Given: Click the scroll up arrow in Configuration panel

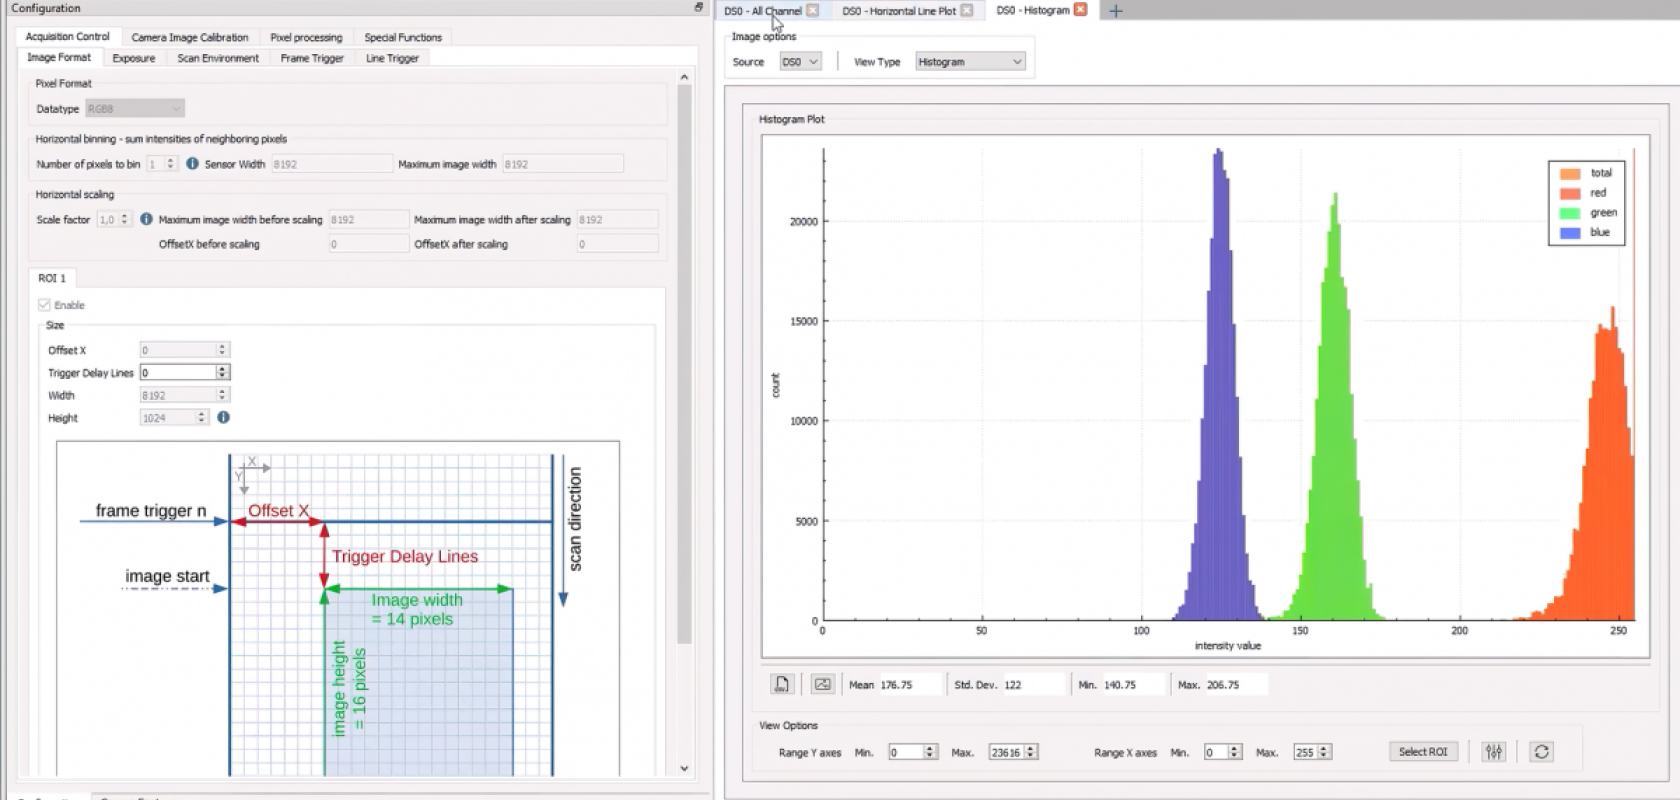Looking at the screenshot, I should pos(684,77).
